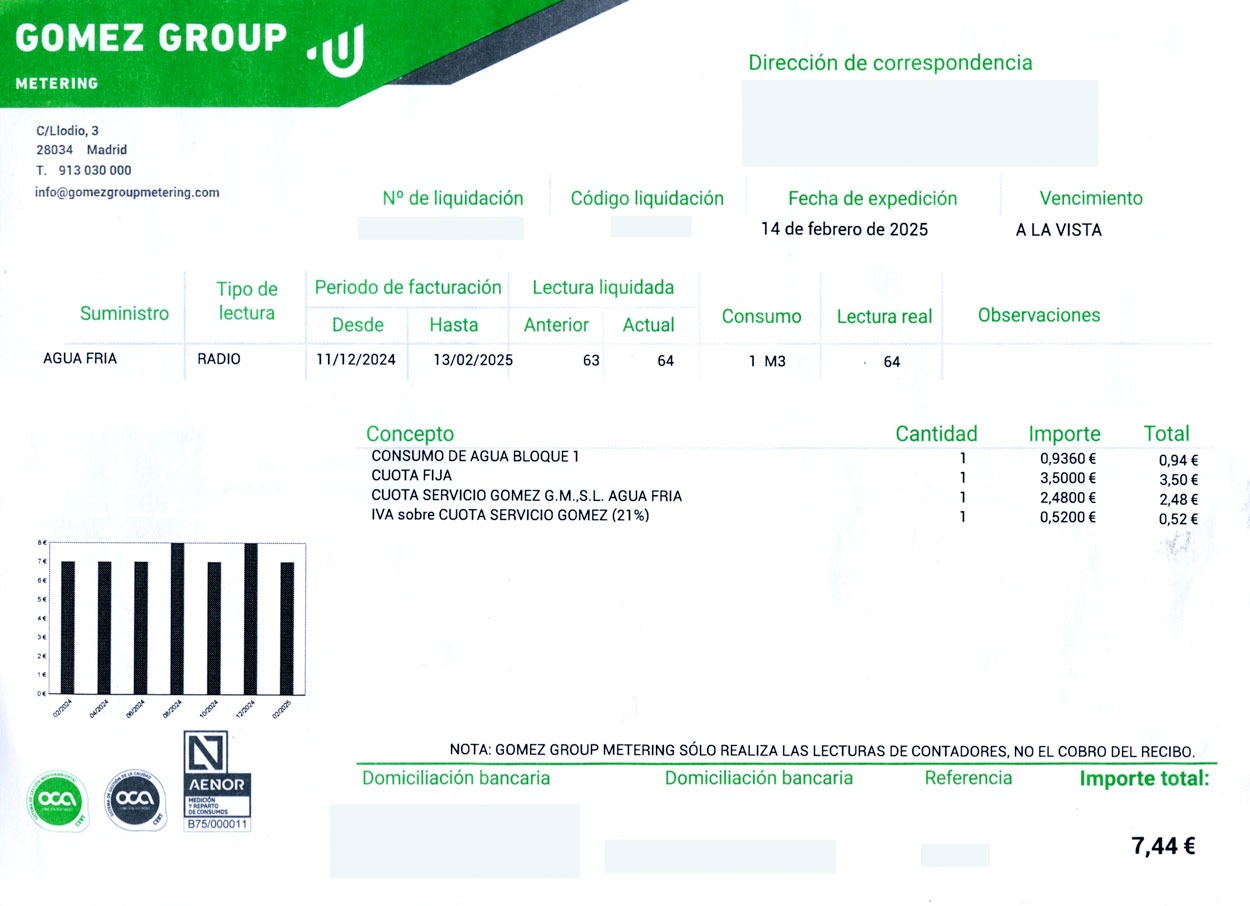Click the 'Tipo de lectura' column header
The height and width of the screenshot is (906, 1250).
click(247, 301)
